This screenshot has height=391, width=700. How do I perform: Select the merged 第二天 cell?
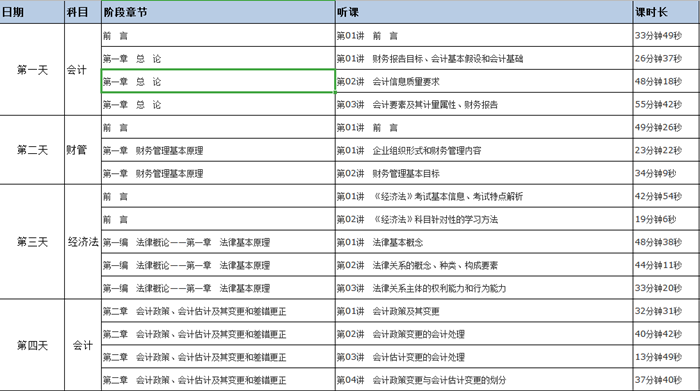tap(32, 150)
